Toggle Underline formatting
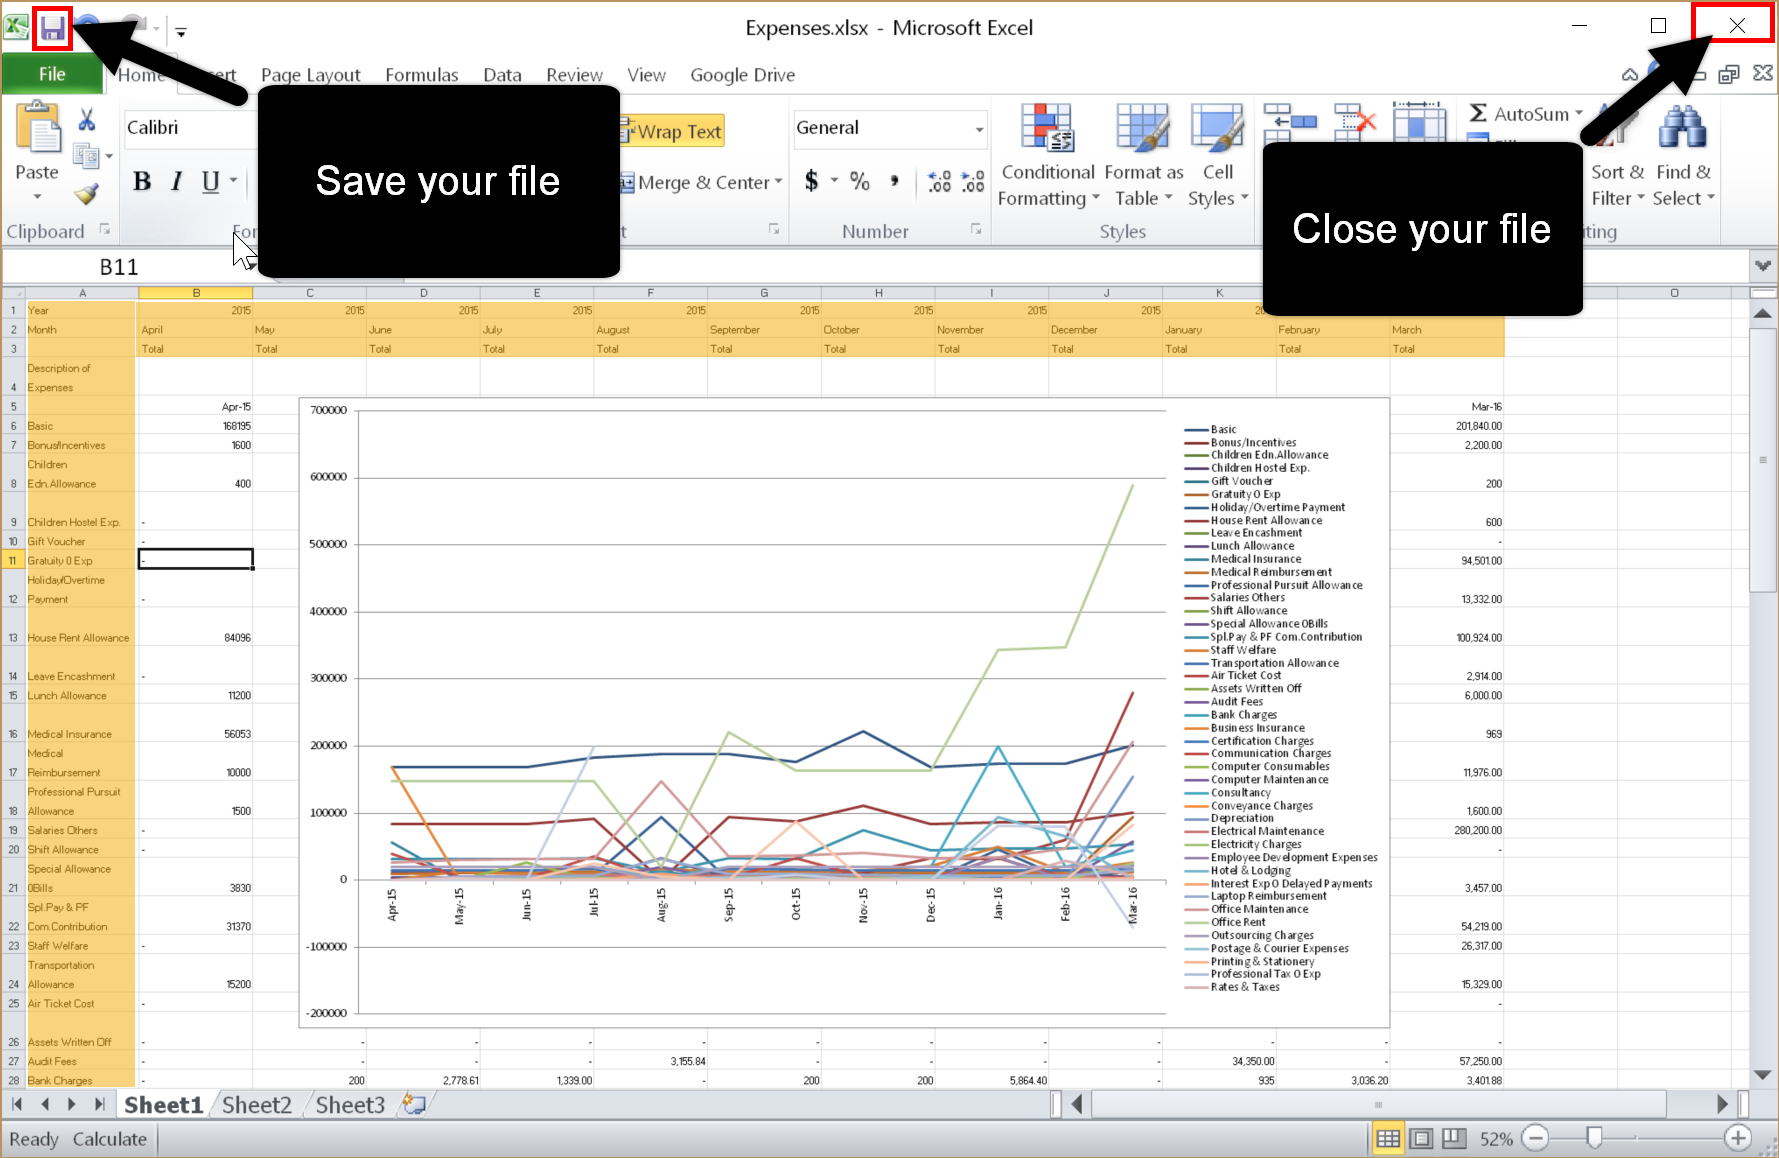 [210, 181]
